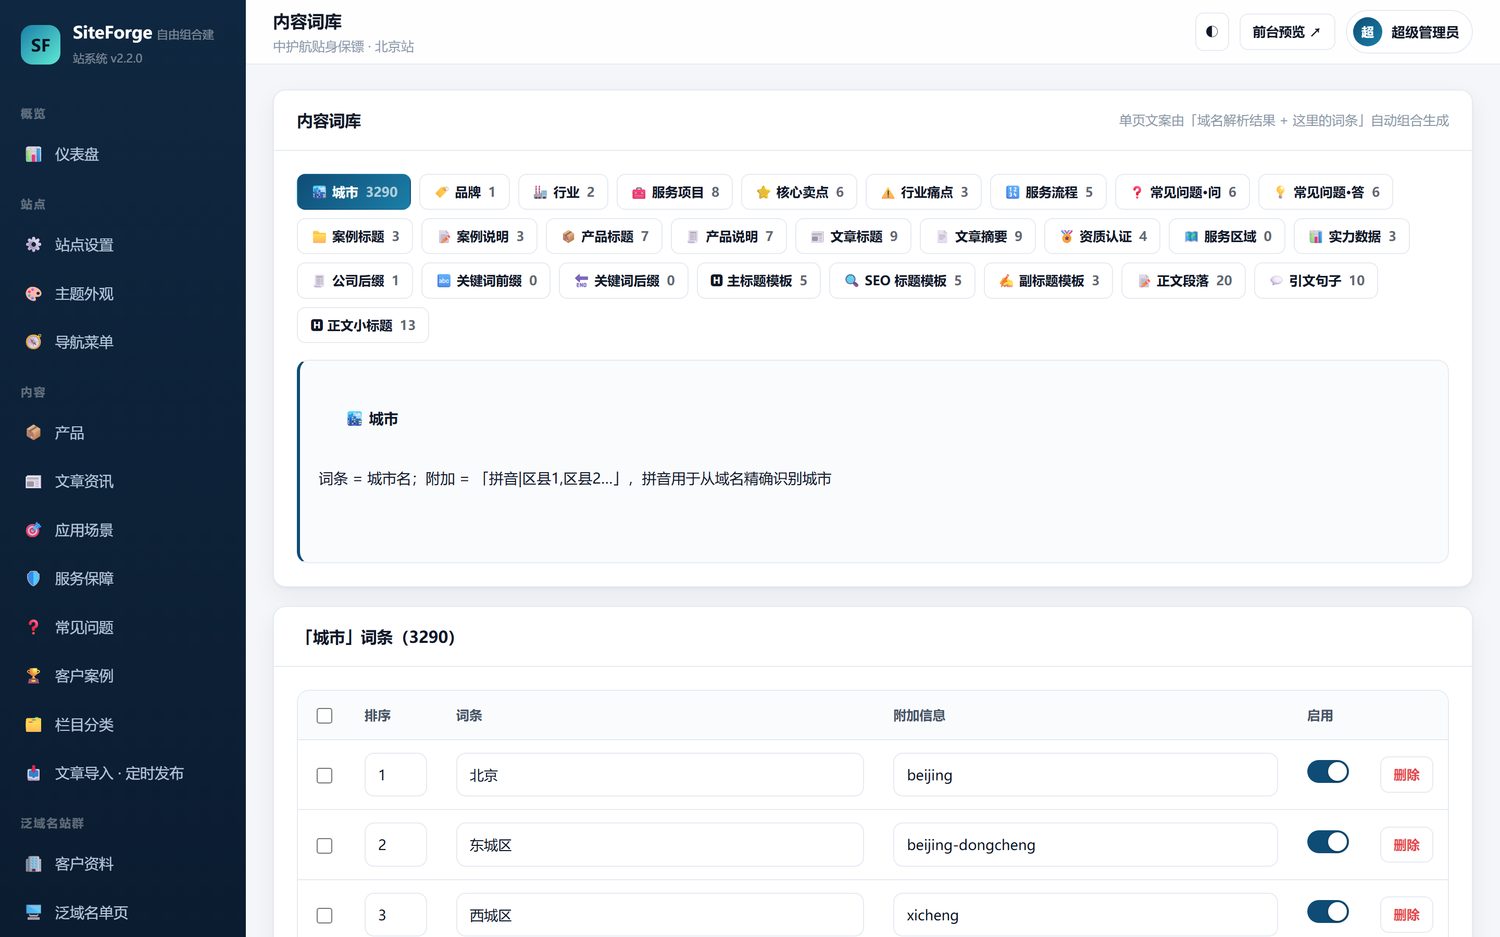Switch to the 品牌 category tab

click(464, 192)
